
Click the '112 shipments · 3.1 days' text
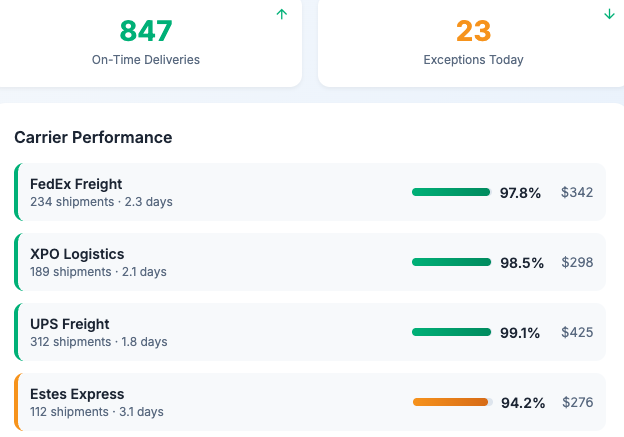point(97,412)
